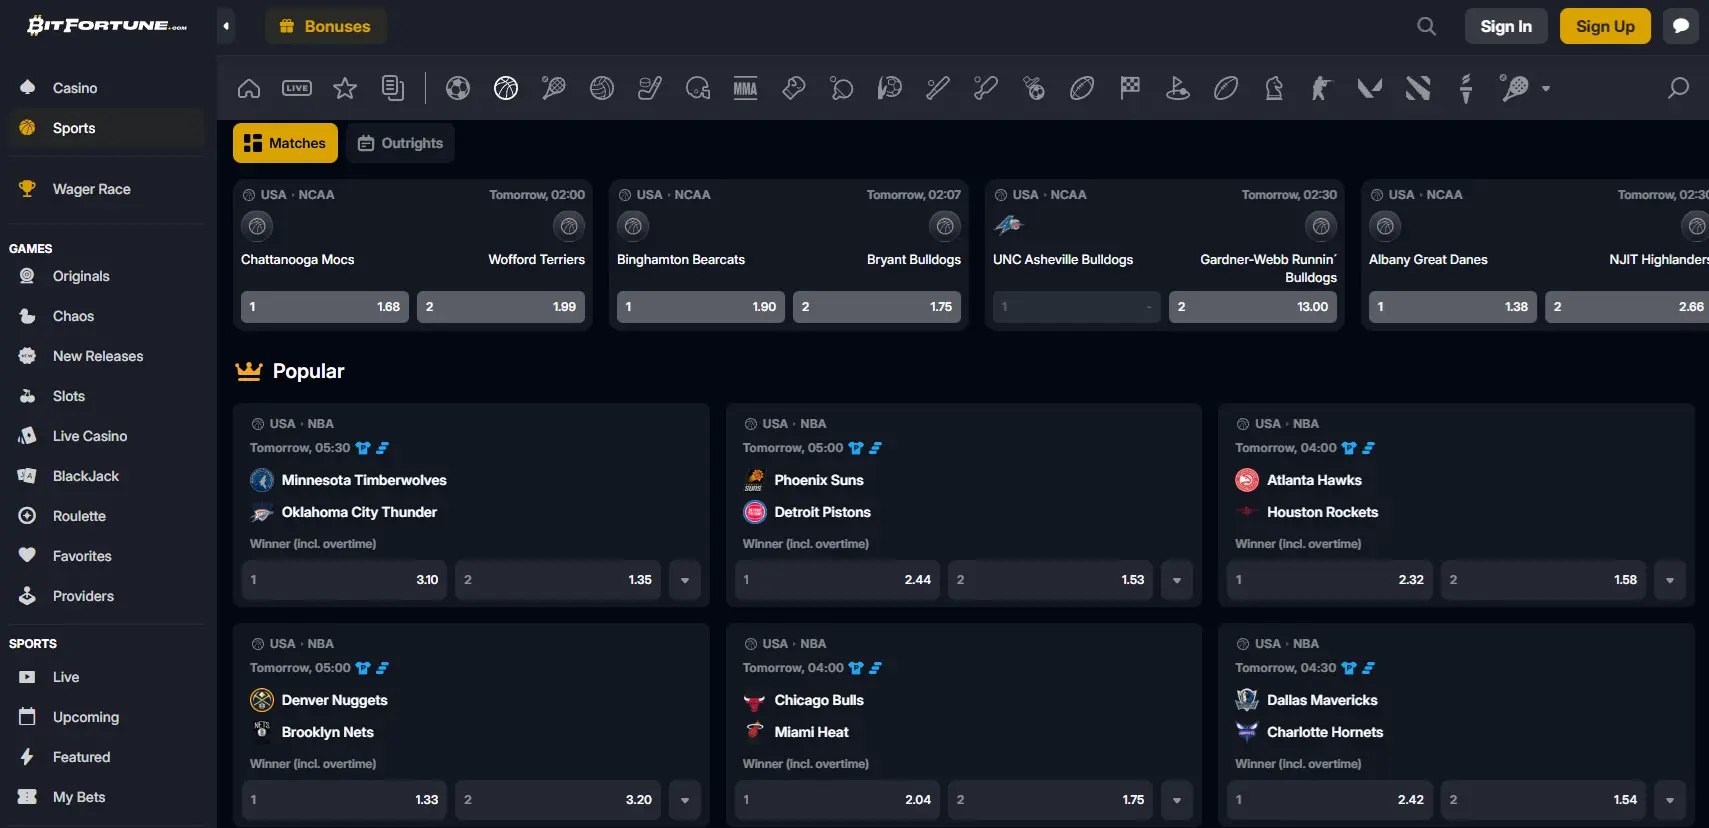Select the table tennis paddle icon
Viewport: 1709px width, 828px height.
(842, 88)
